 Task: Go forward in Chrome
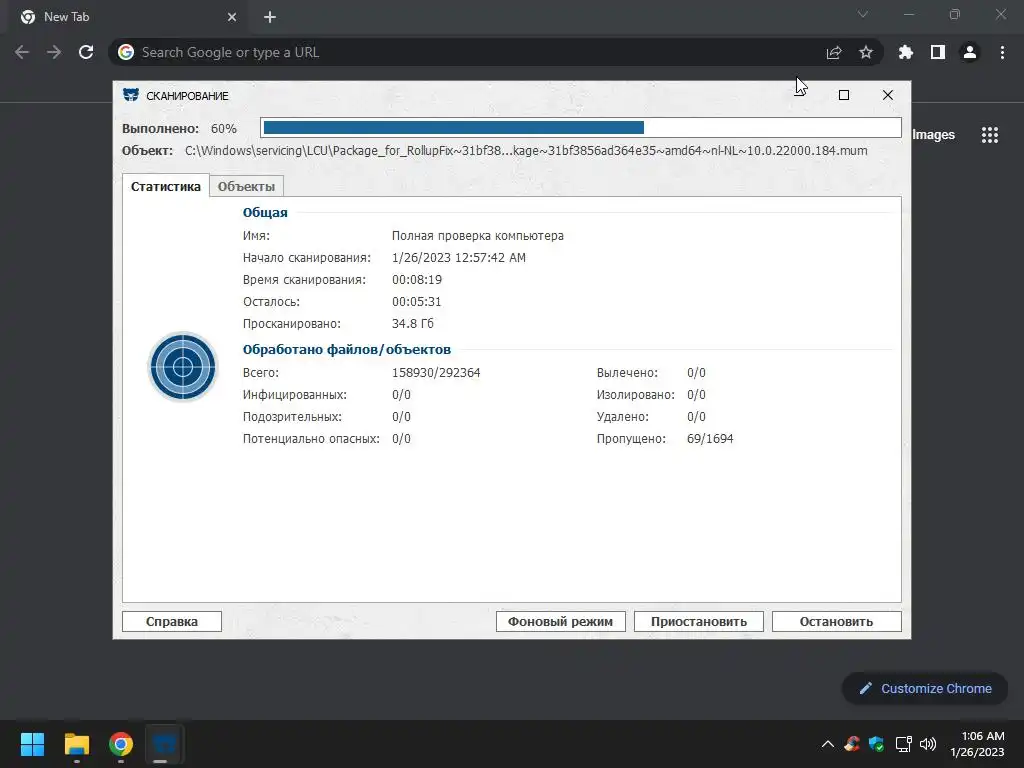[54, 52]
